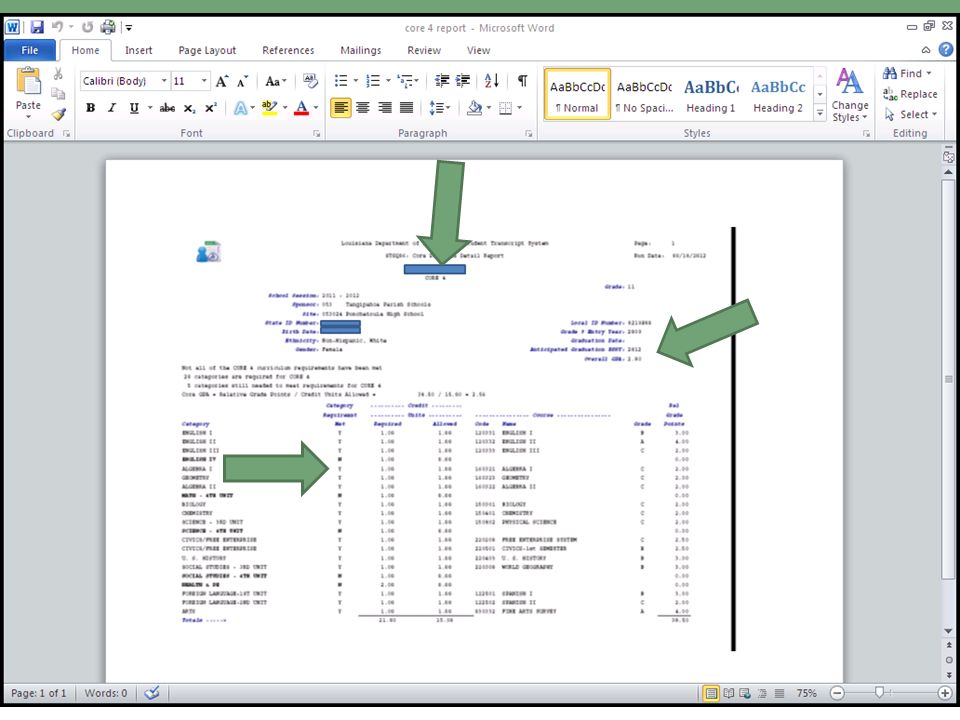Screen dimensions: 960x720
Task: Open the Numbering list dropdown arrow
Action: point(388,80)
